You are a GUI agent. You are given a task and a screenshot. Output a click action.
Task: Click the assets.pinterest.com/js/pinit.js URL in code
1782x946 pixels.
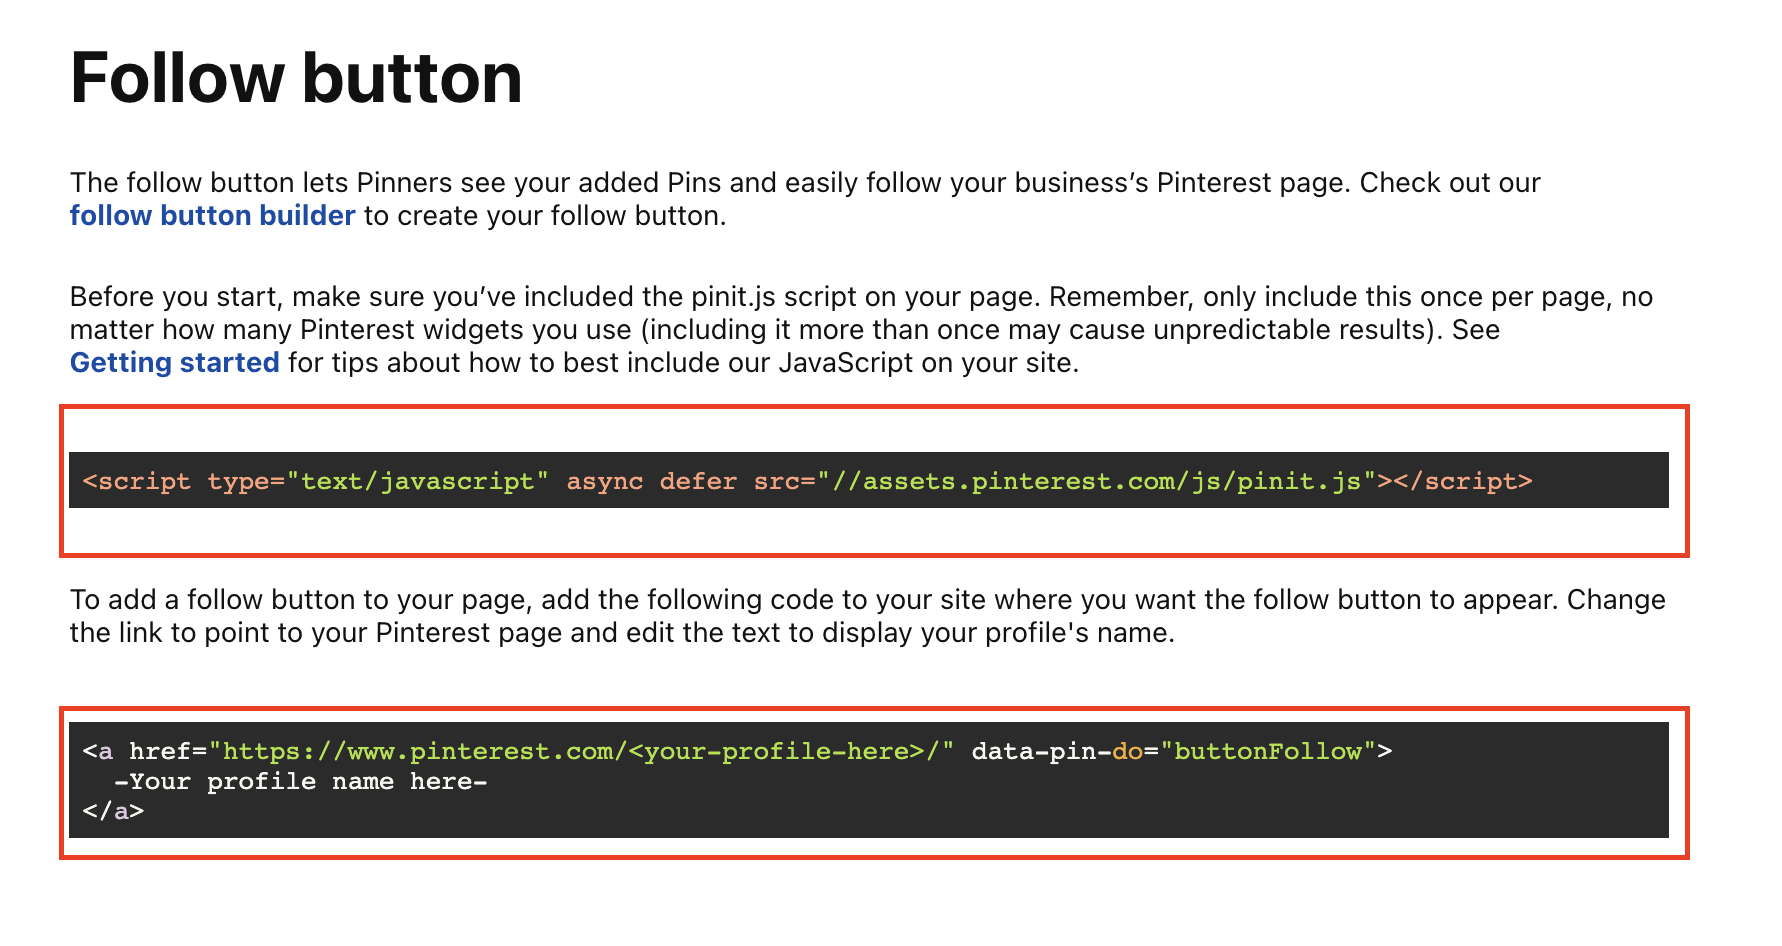1097,482
